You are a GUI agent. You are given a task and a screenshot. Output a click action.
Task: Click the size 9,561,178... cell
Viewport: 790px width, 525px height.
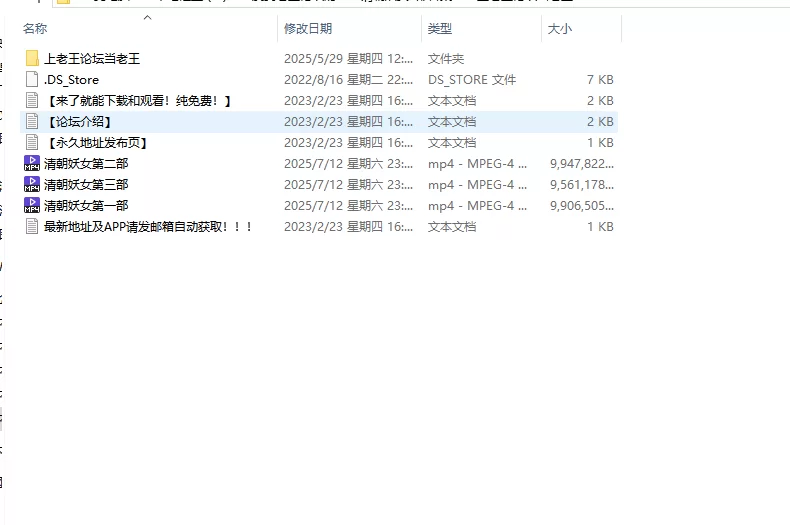(x=582, y=184)
